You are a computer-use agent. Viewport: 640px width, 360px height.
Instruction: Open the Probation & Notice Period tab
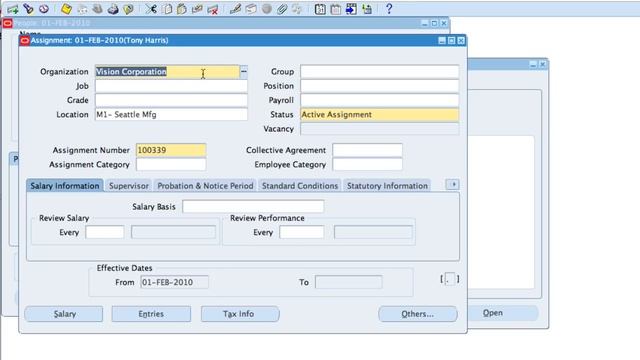point(205,186)
